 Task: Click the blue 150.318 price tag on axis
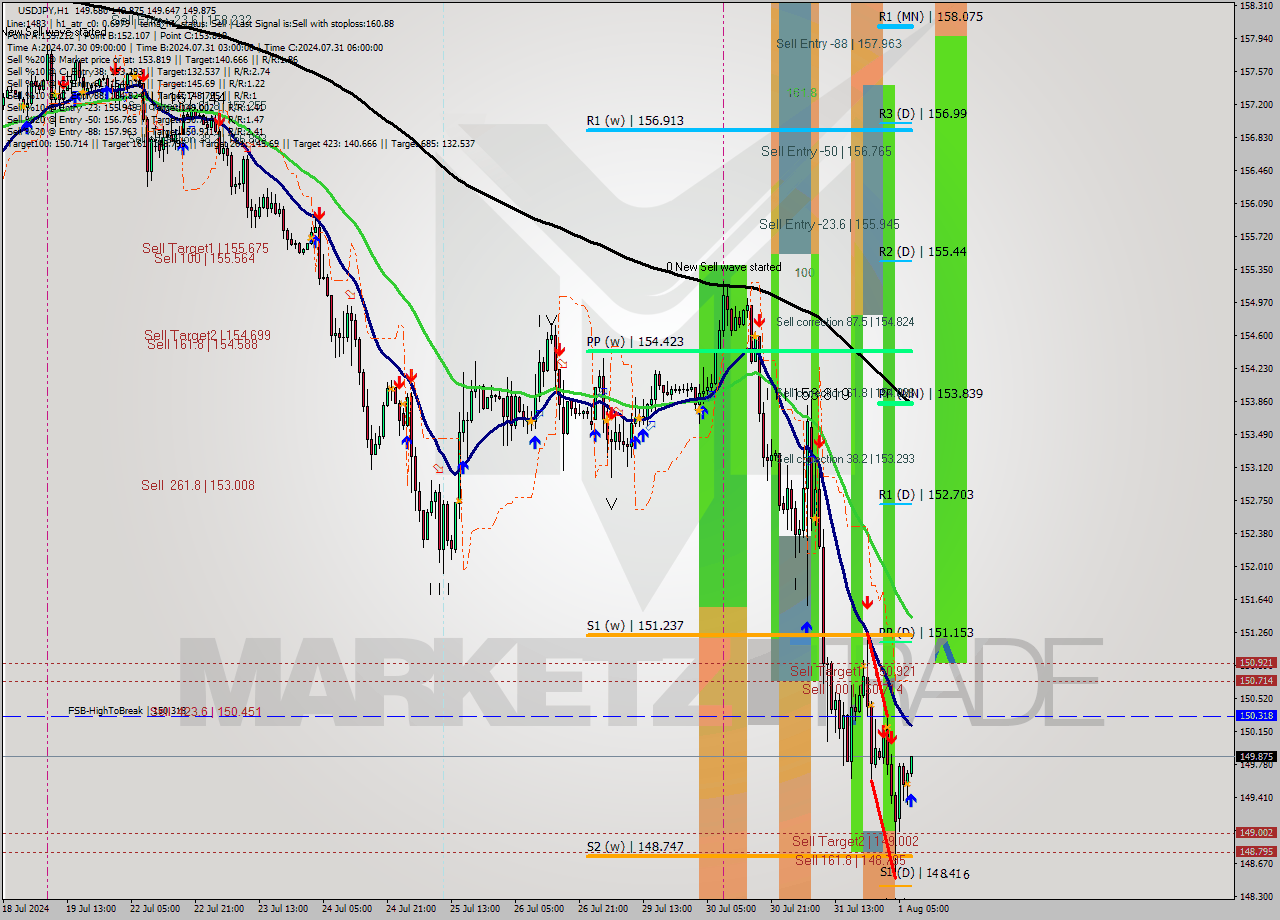(1257, 716)
